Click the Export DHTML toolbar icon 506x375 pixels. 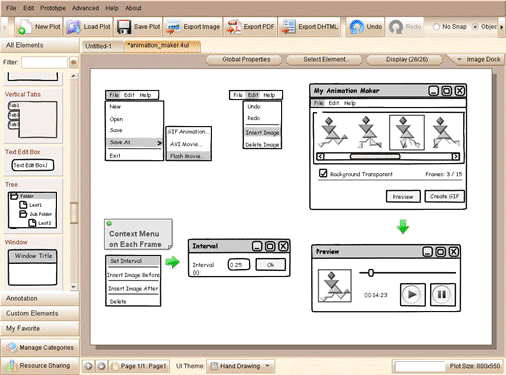(288, 27)
